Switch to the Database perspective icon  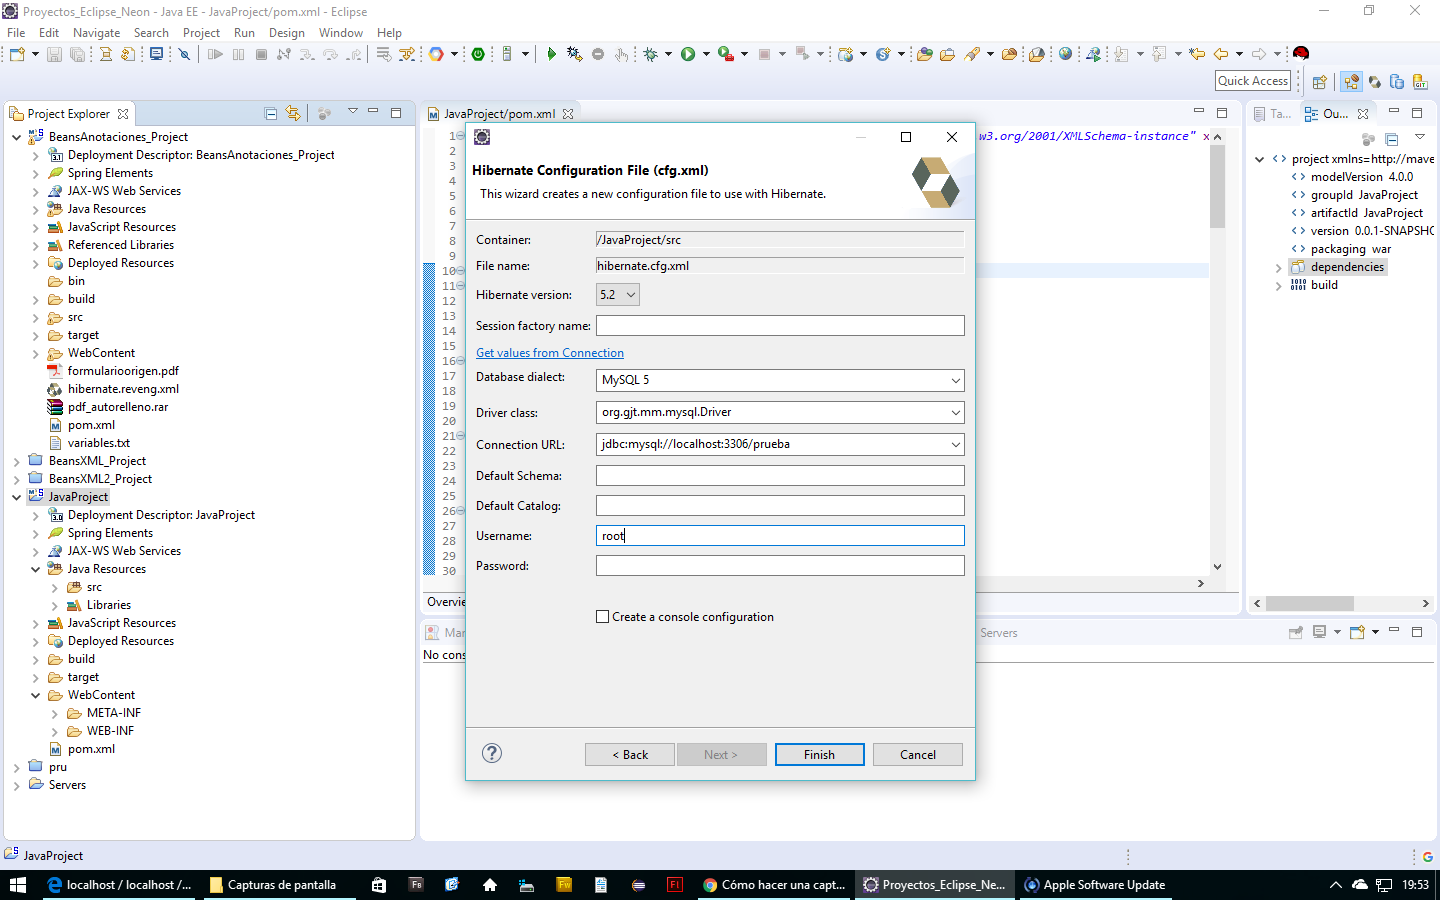[x=1397, y=82]
